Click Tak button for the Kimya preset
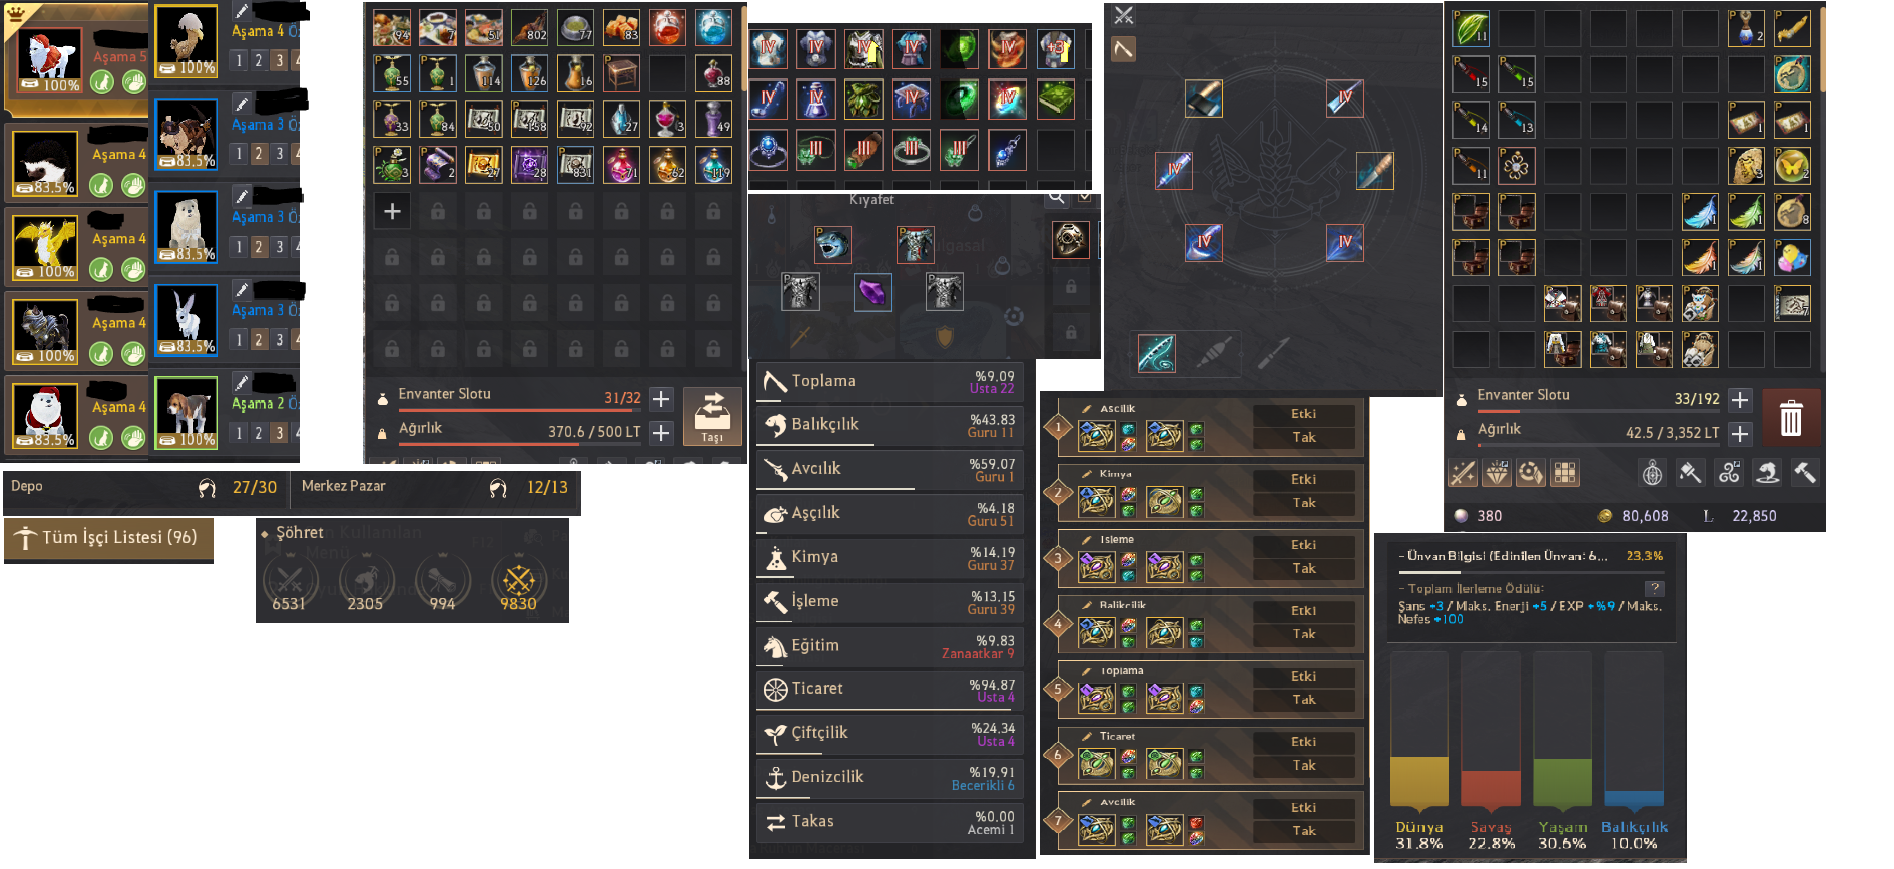The height and width of the screenshot is (869, 1894). (1304, 503)
